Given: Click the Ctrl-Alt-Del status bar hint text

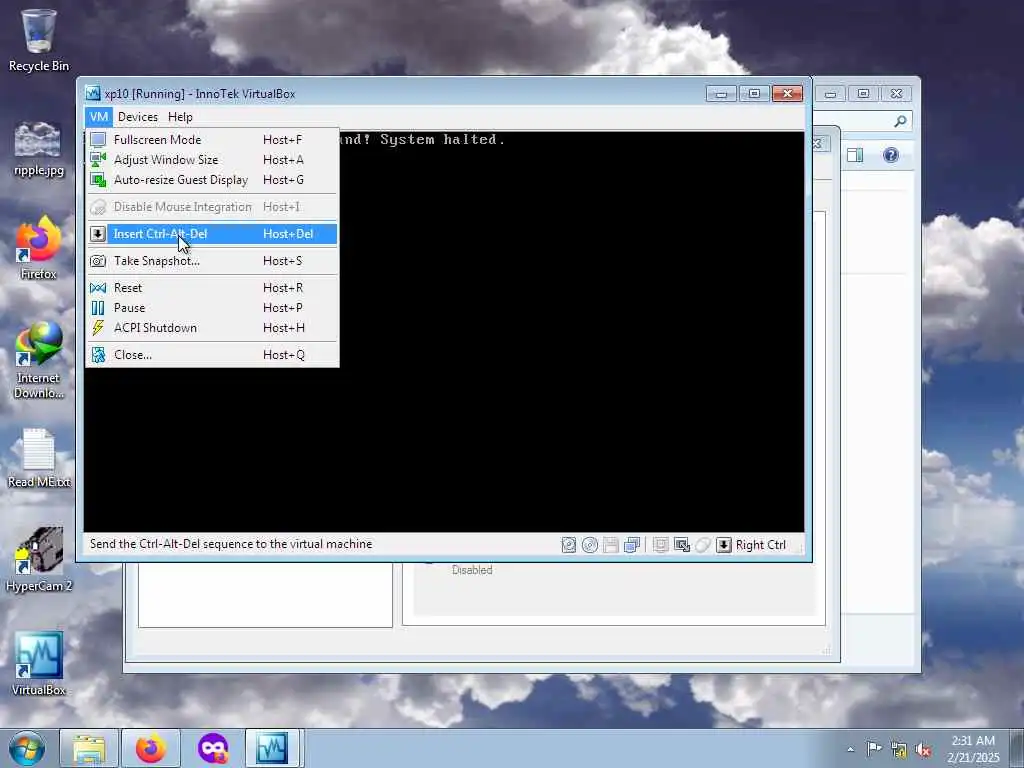Looking at the screenshot, I should tap(231, 544).
